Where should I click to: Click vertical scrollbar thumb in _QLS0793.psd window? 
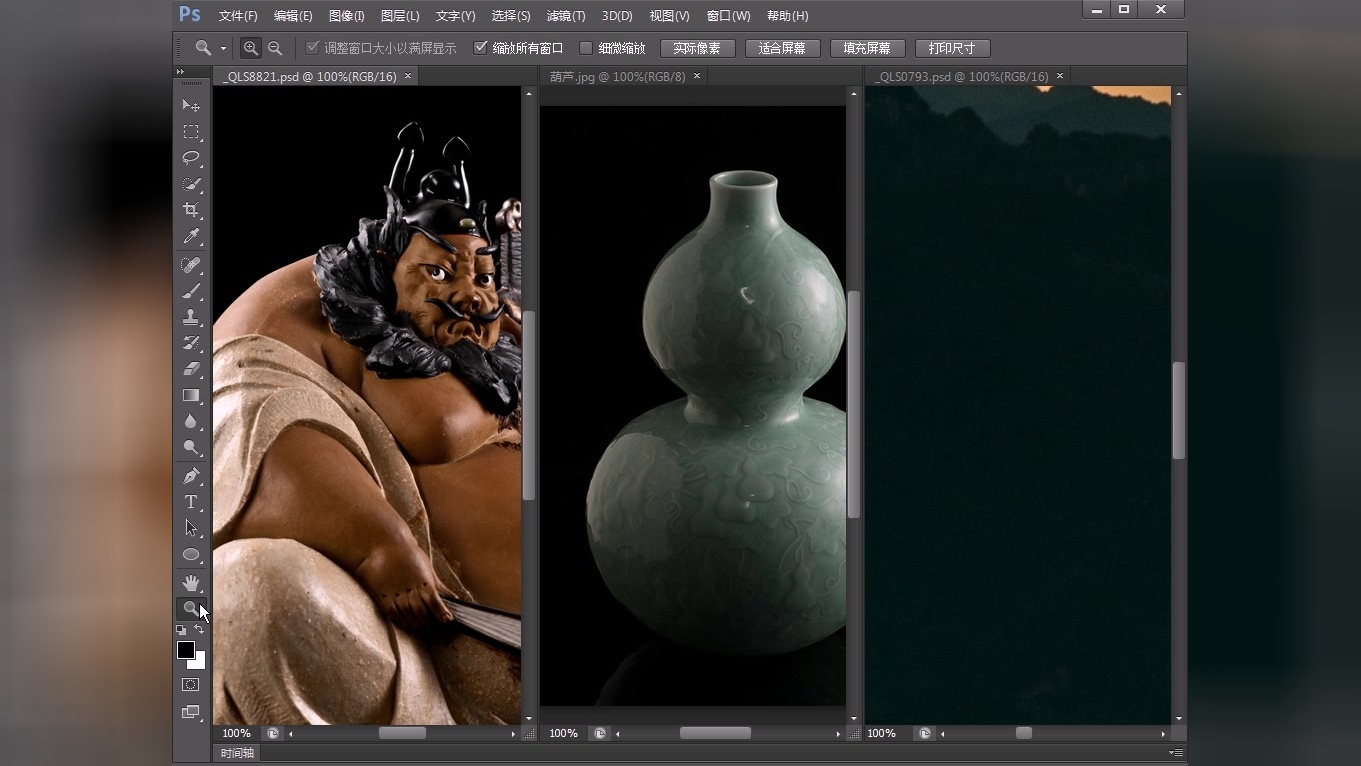point(1179,410)
